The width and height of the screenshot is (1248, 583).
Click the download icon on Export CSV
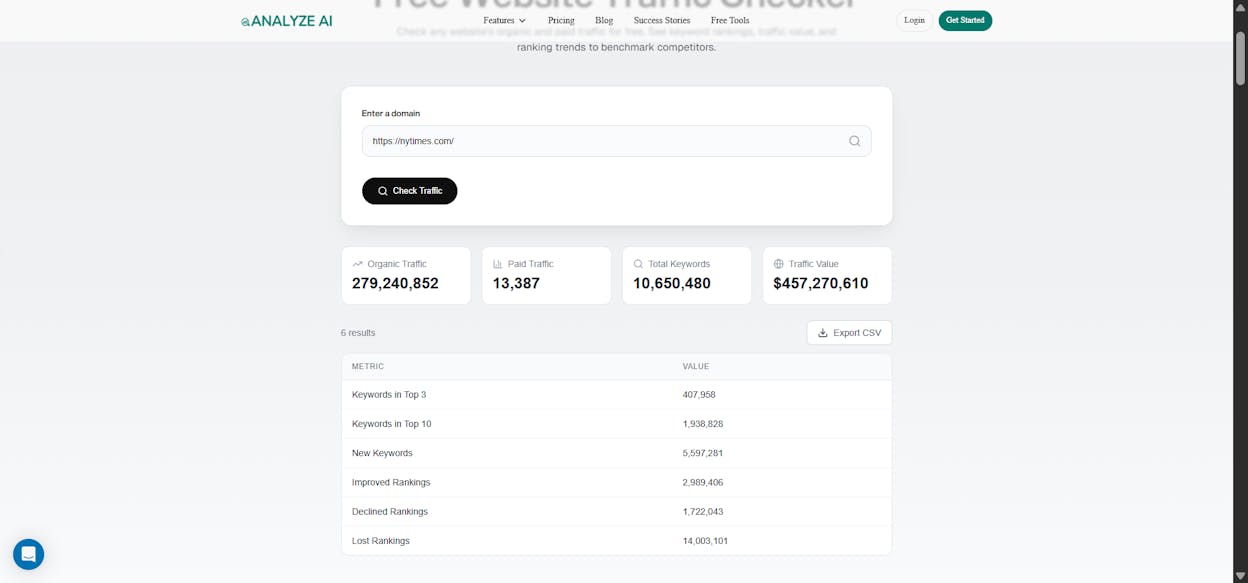pos(823,333)
